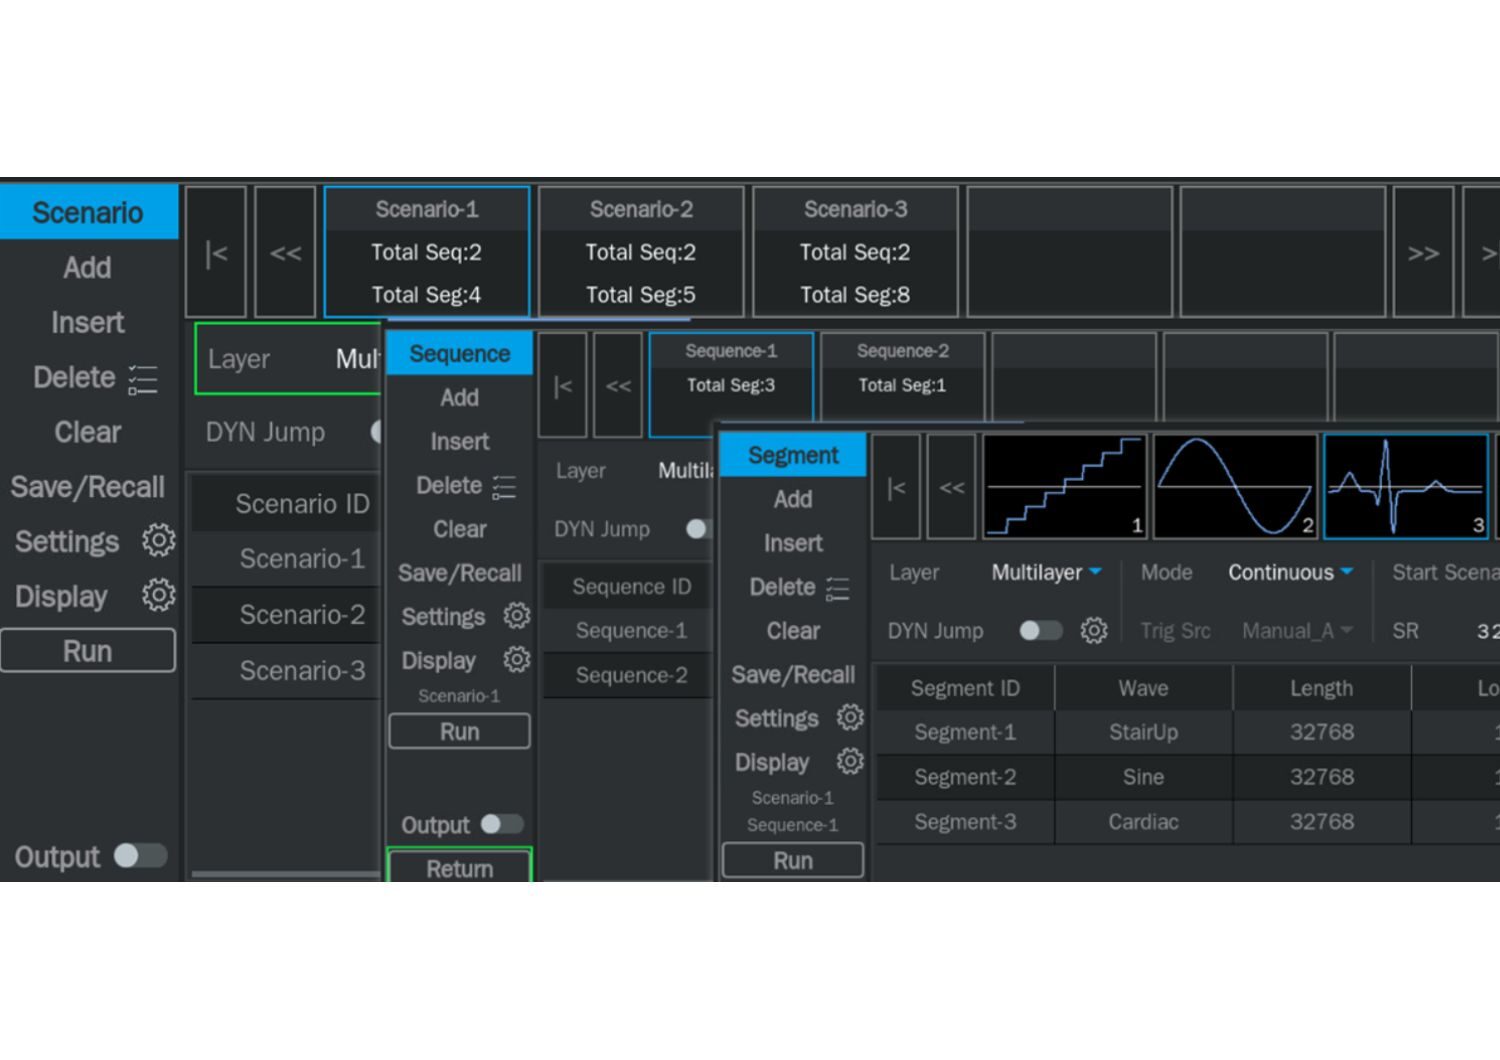
Task: Open Save/Recall in the Segment menu
Action: (x=793, y=675)
